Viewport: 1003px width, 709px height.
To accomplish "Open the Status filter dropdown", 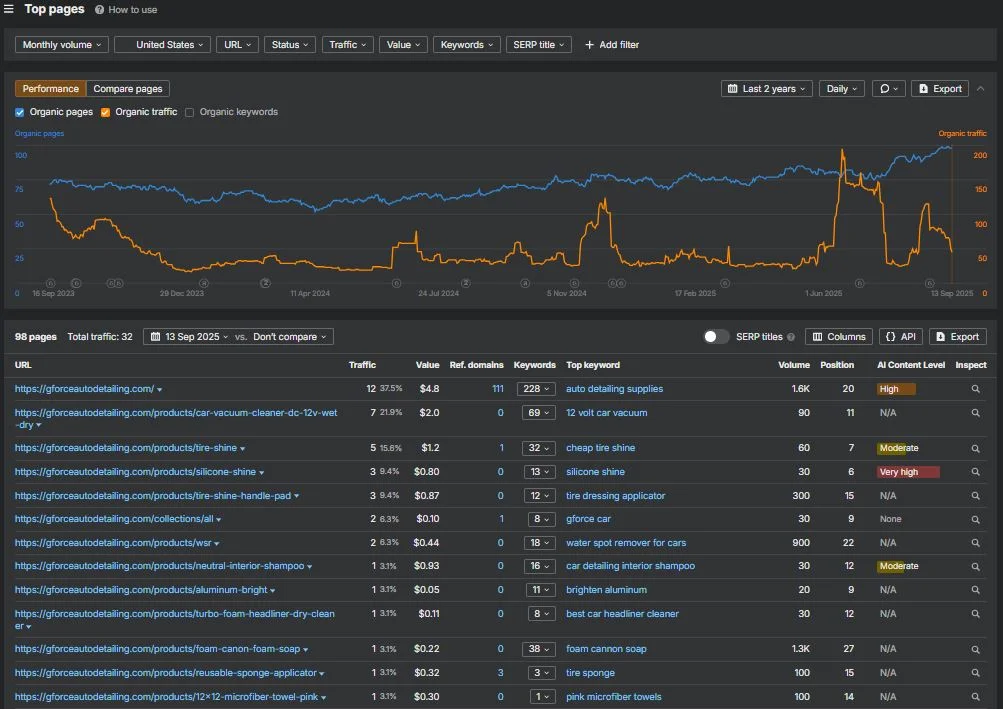I will [290, 45].
